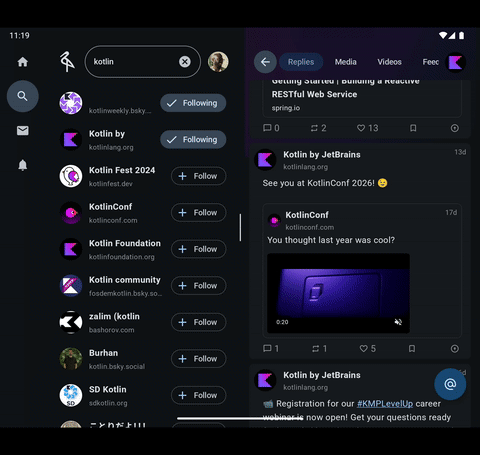The height and width of the screenshot is (455, 480).
Task: Reply to the KotlinConf 2026 post
Action: click(x=271, y=349)
